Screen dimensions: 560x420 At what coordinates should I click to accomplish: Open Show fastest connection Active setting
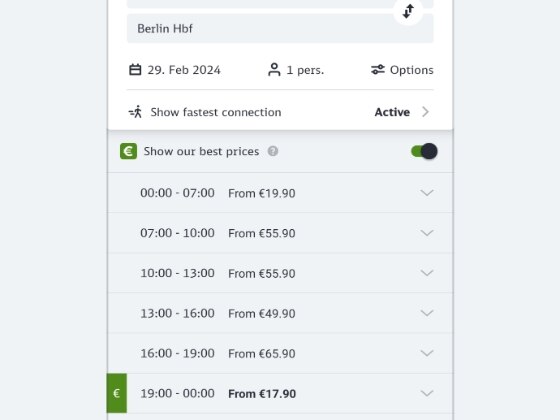(x=280, y=112)
